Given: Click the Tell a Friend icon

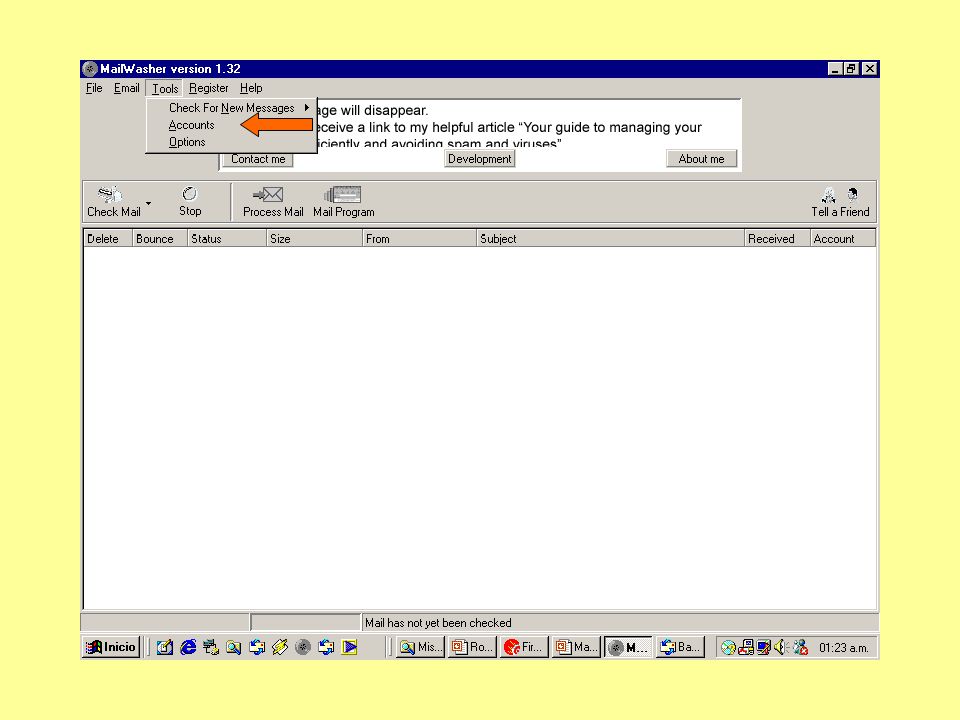Looking at the screenshot, I should coord(840,201).
